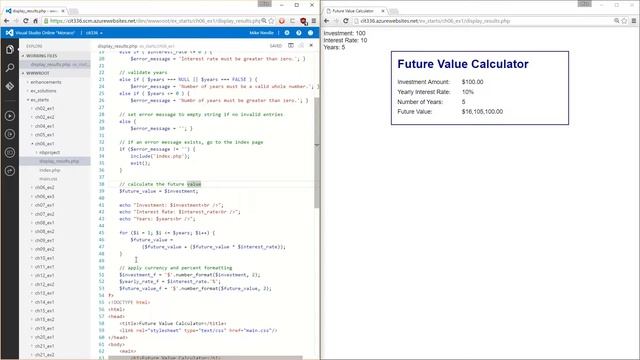Click the Future Value Calculator heading
The width and height of the screenshot is (640, 360).
[x=463, y=64]
